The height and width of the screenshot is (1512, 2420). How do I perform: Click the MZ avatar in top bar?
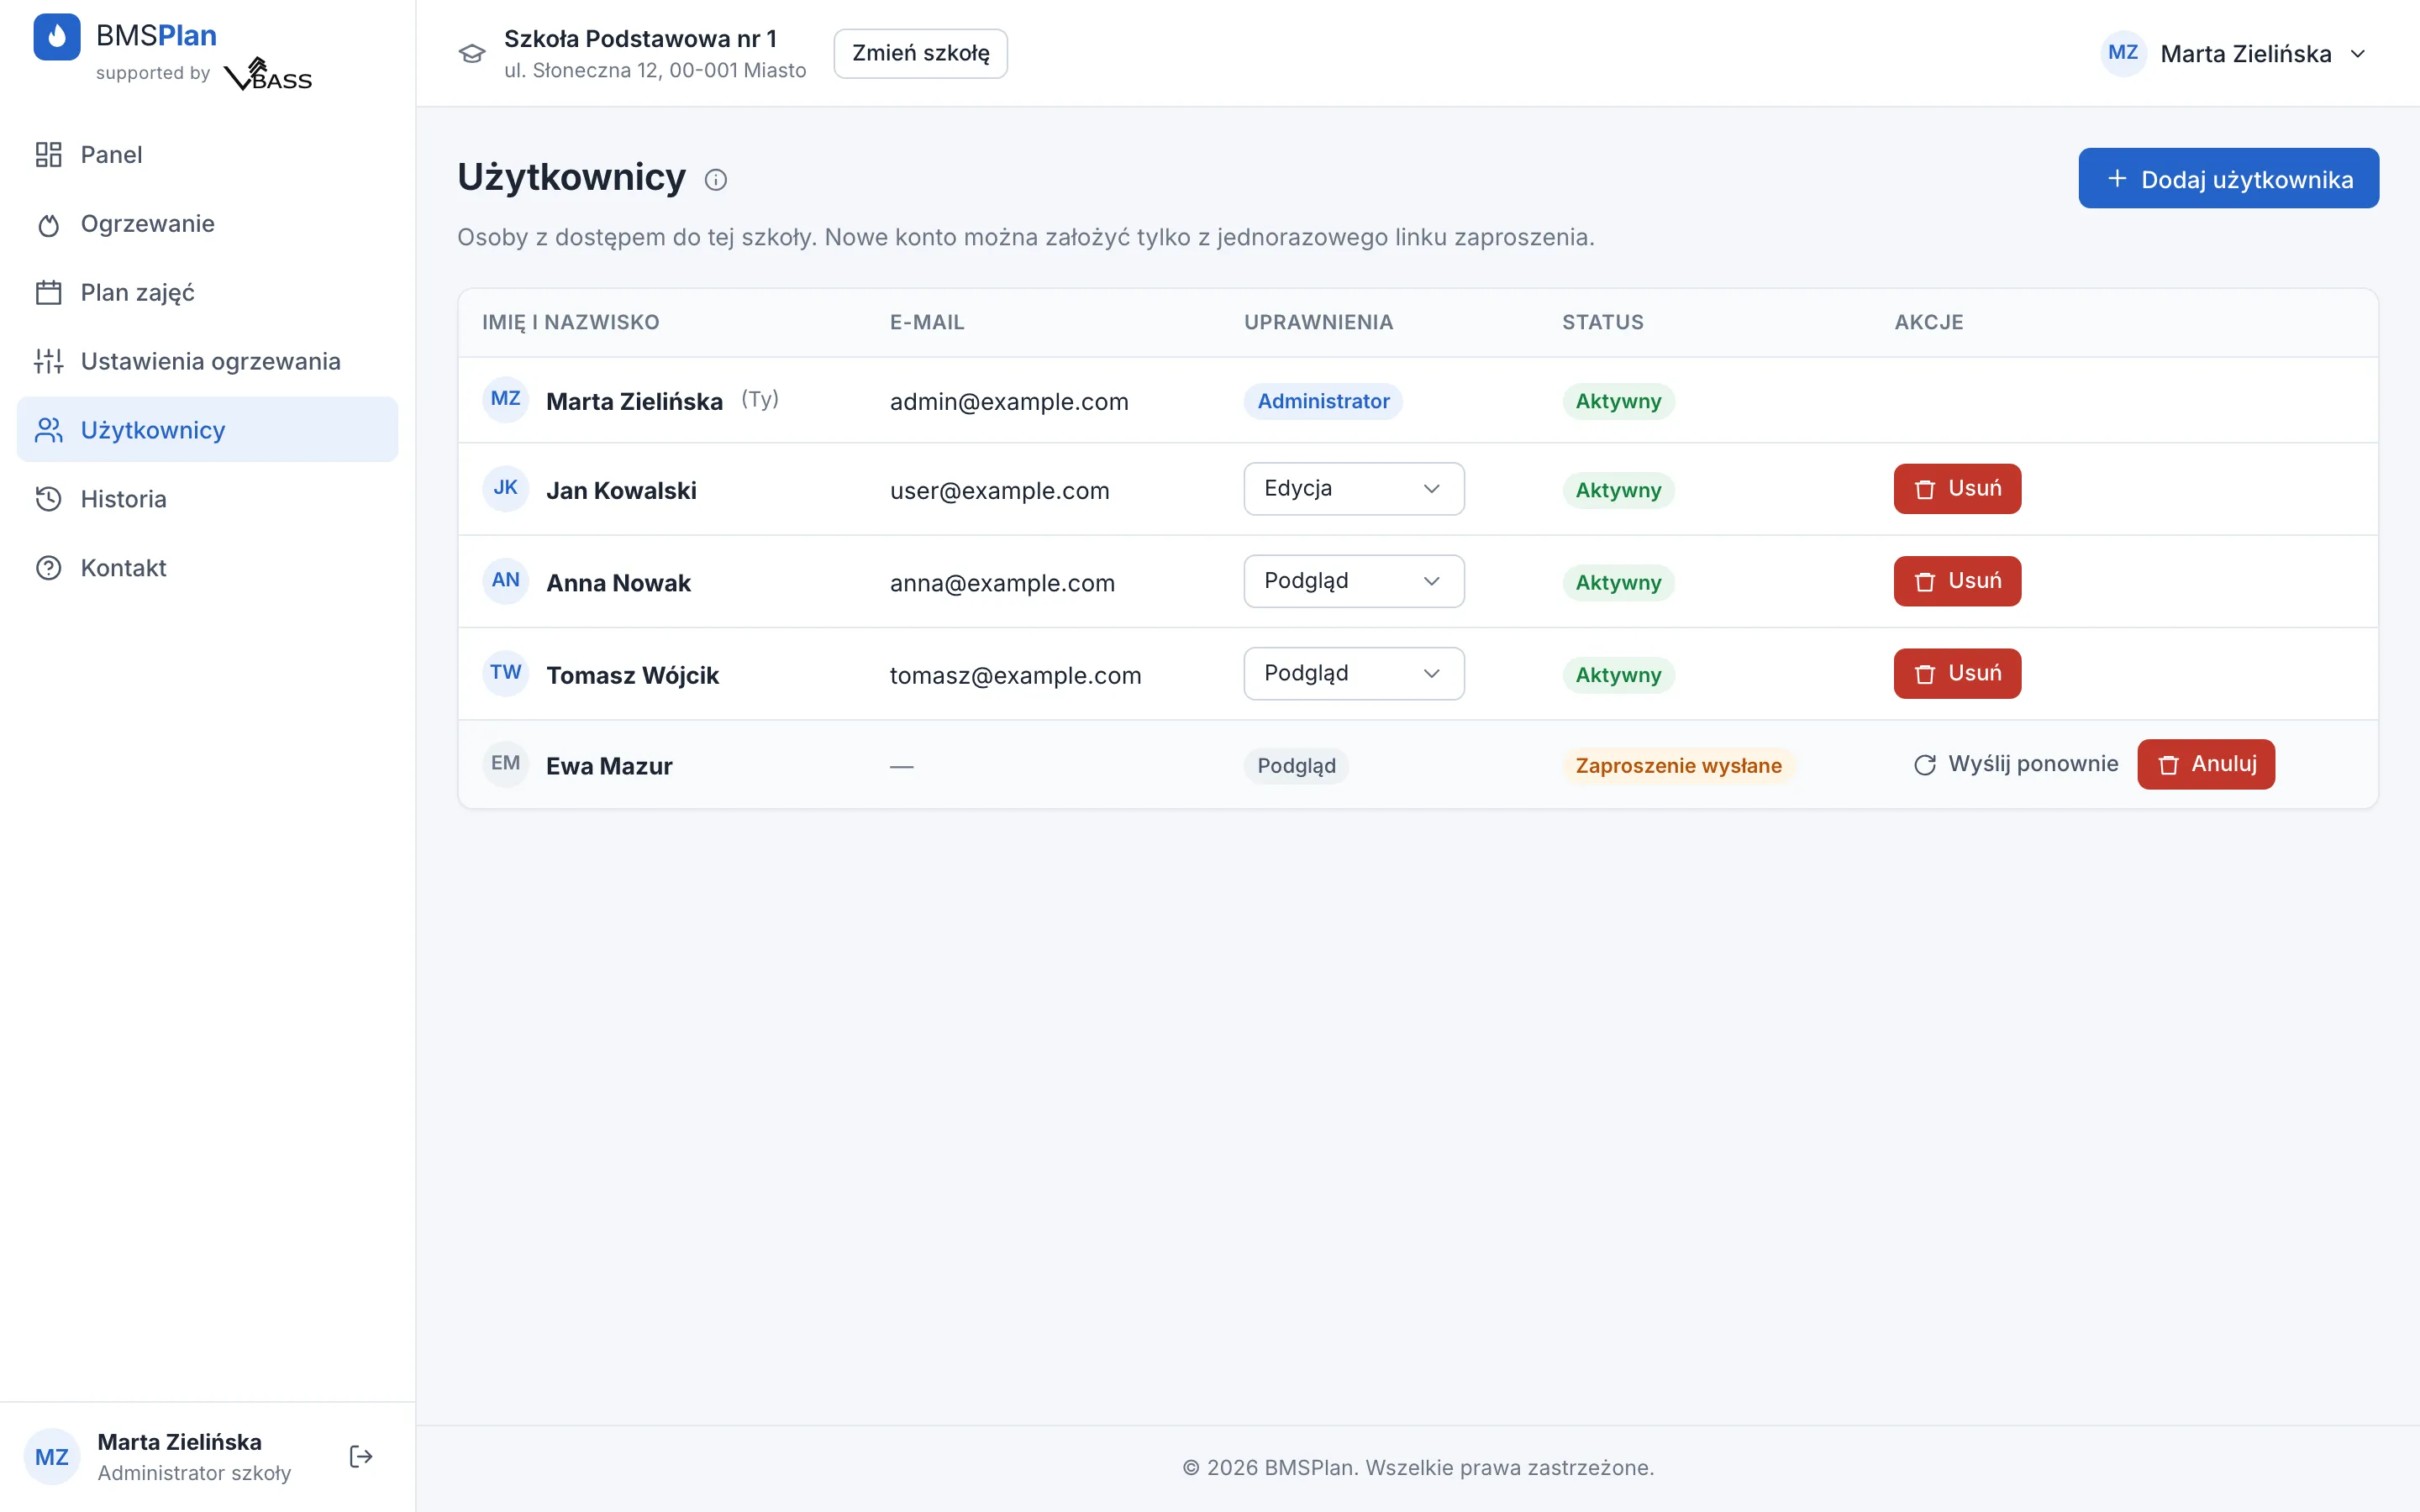coord(2123,53)
